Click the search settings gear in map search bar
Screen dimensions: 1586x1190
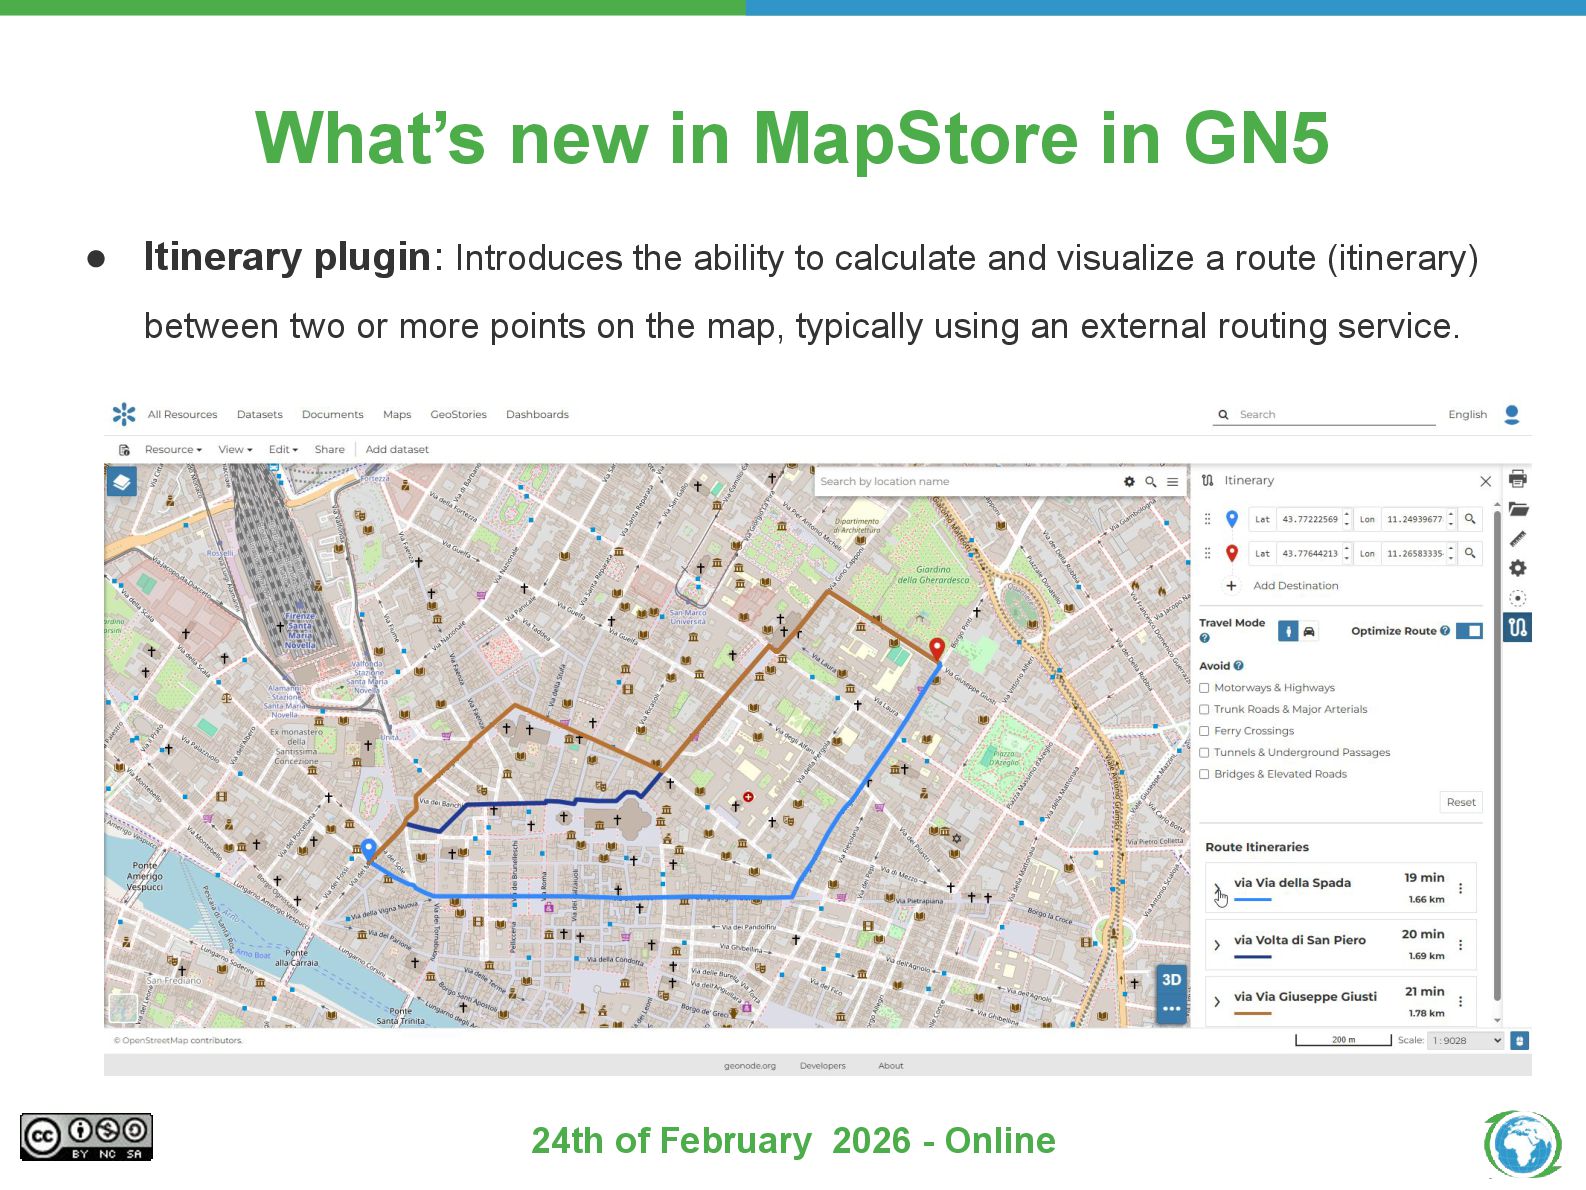[1129, 482]
